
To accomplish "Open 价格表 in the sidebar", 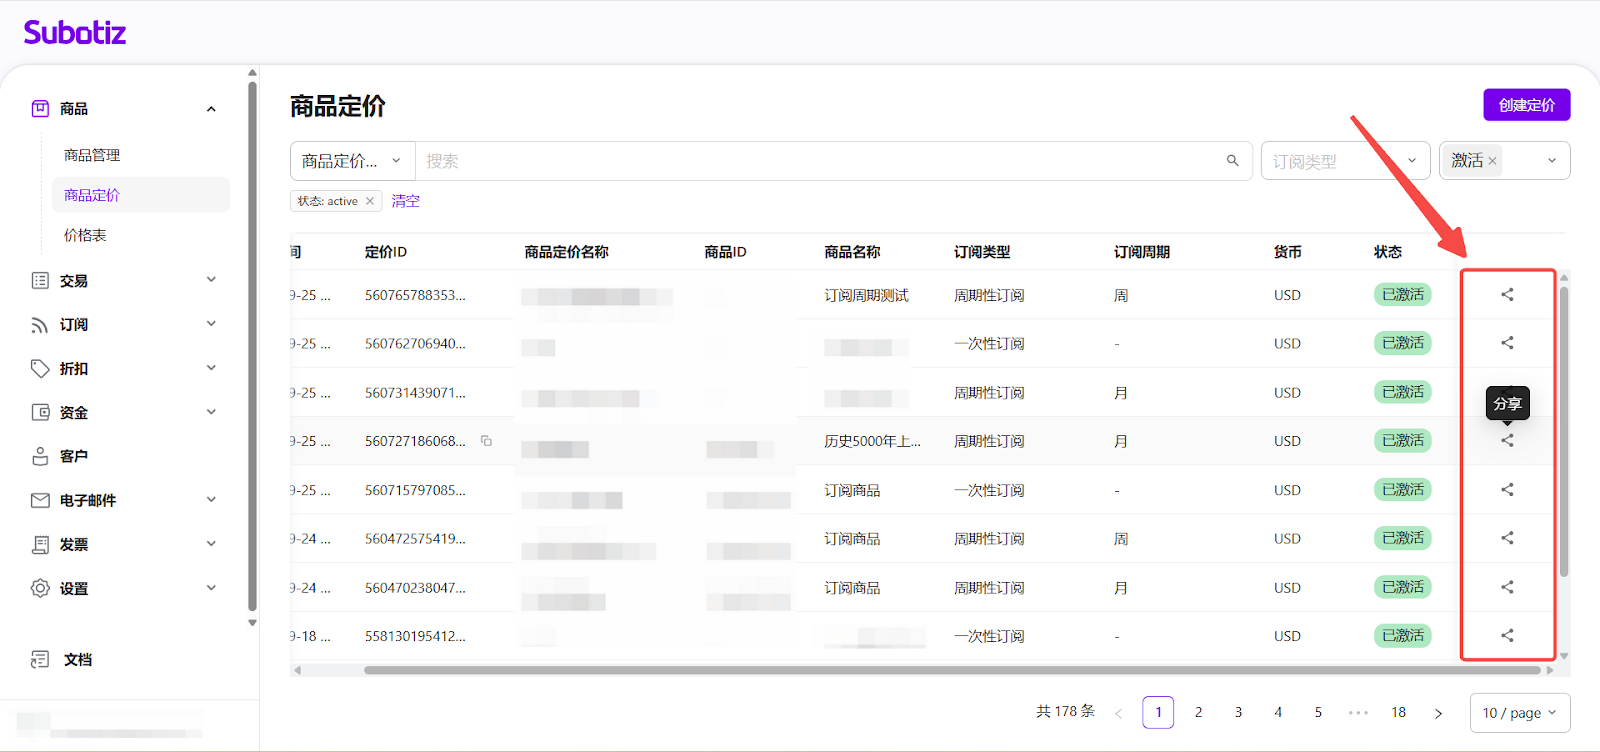I will point(85,235).
